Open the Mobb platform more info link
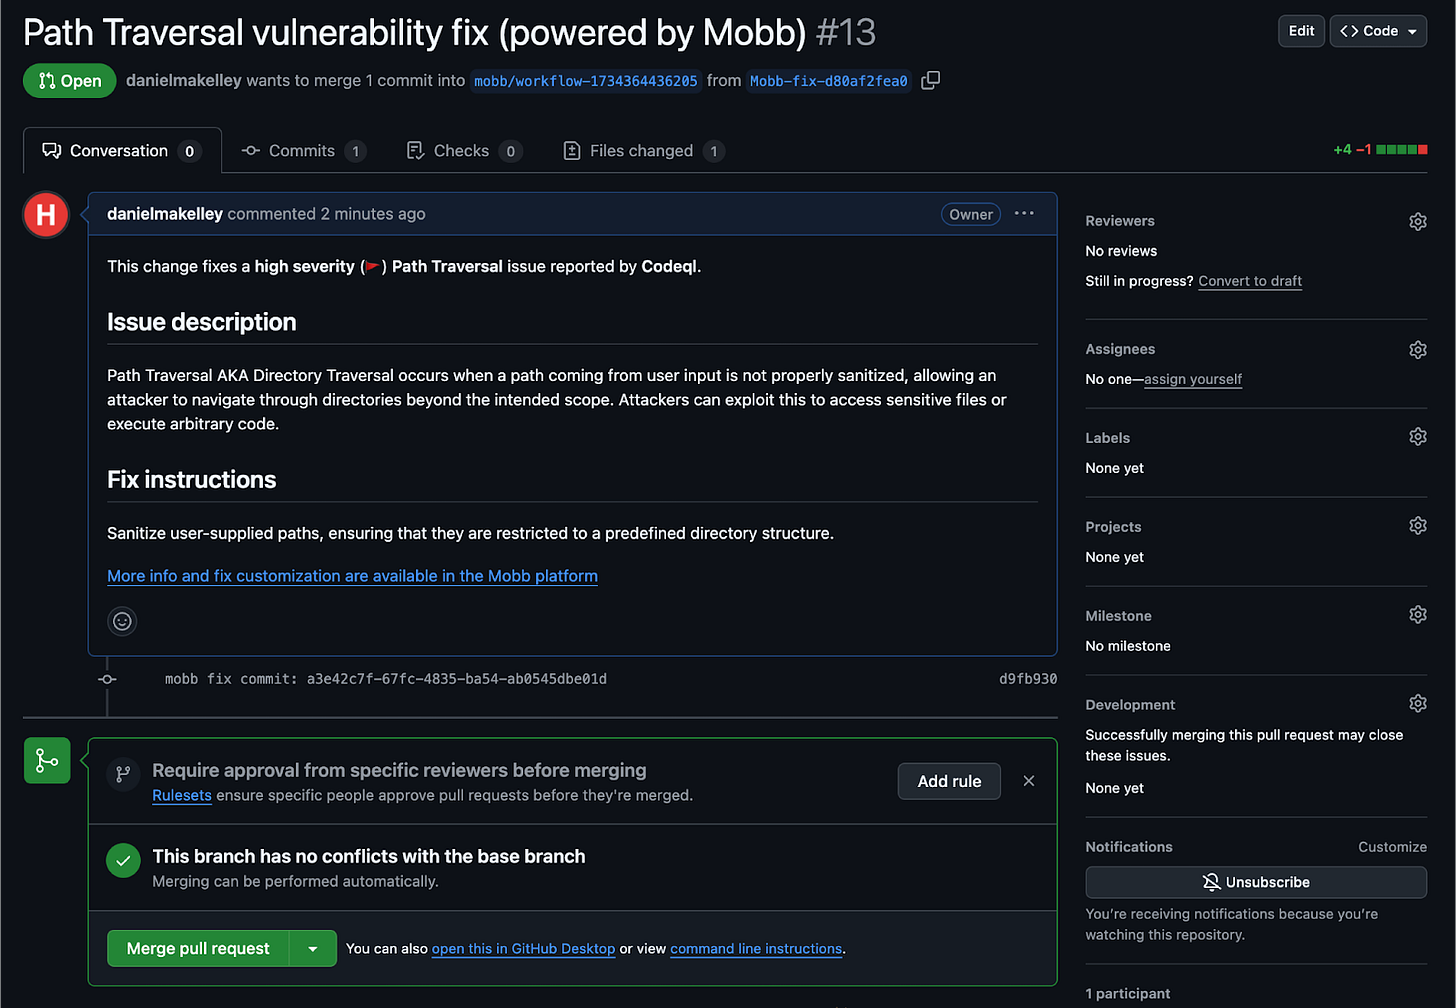Image resolution: width=1456 pixels, height=1008 pixels. coord(352,576)
